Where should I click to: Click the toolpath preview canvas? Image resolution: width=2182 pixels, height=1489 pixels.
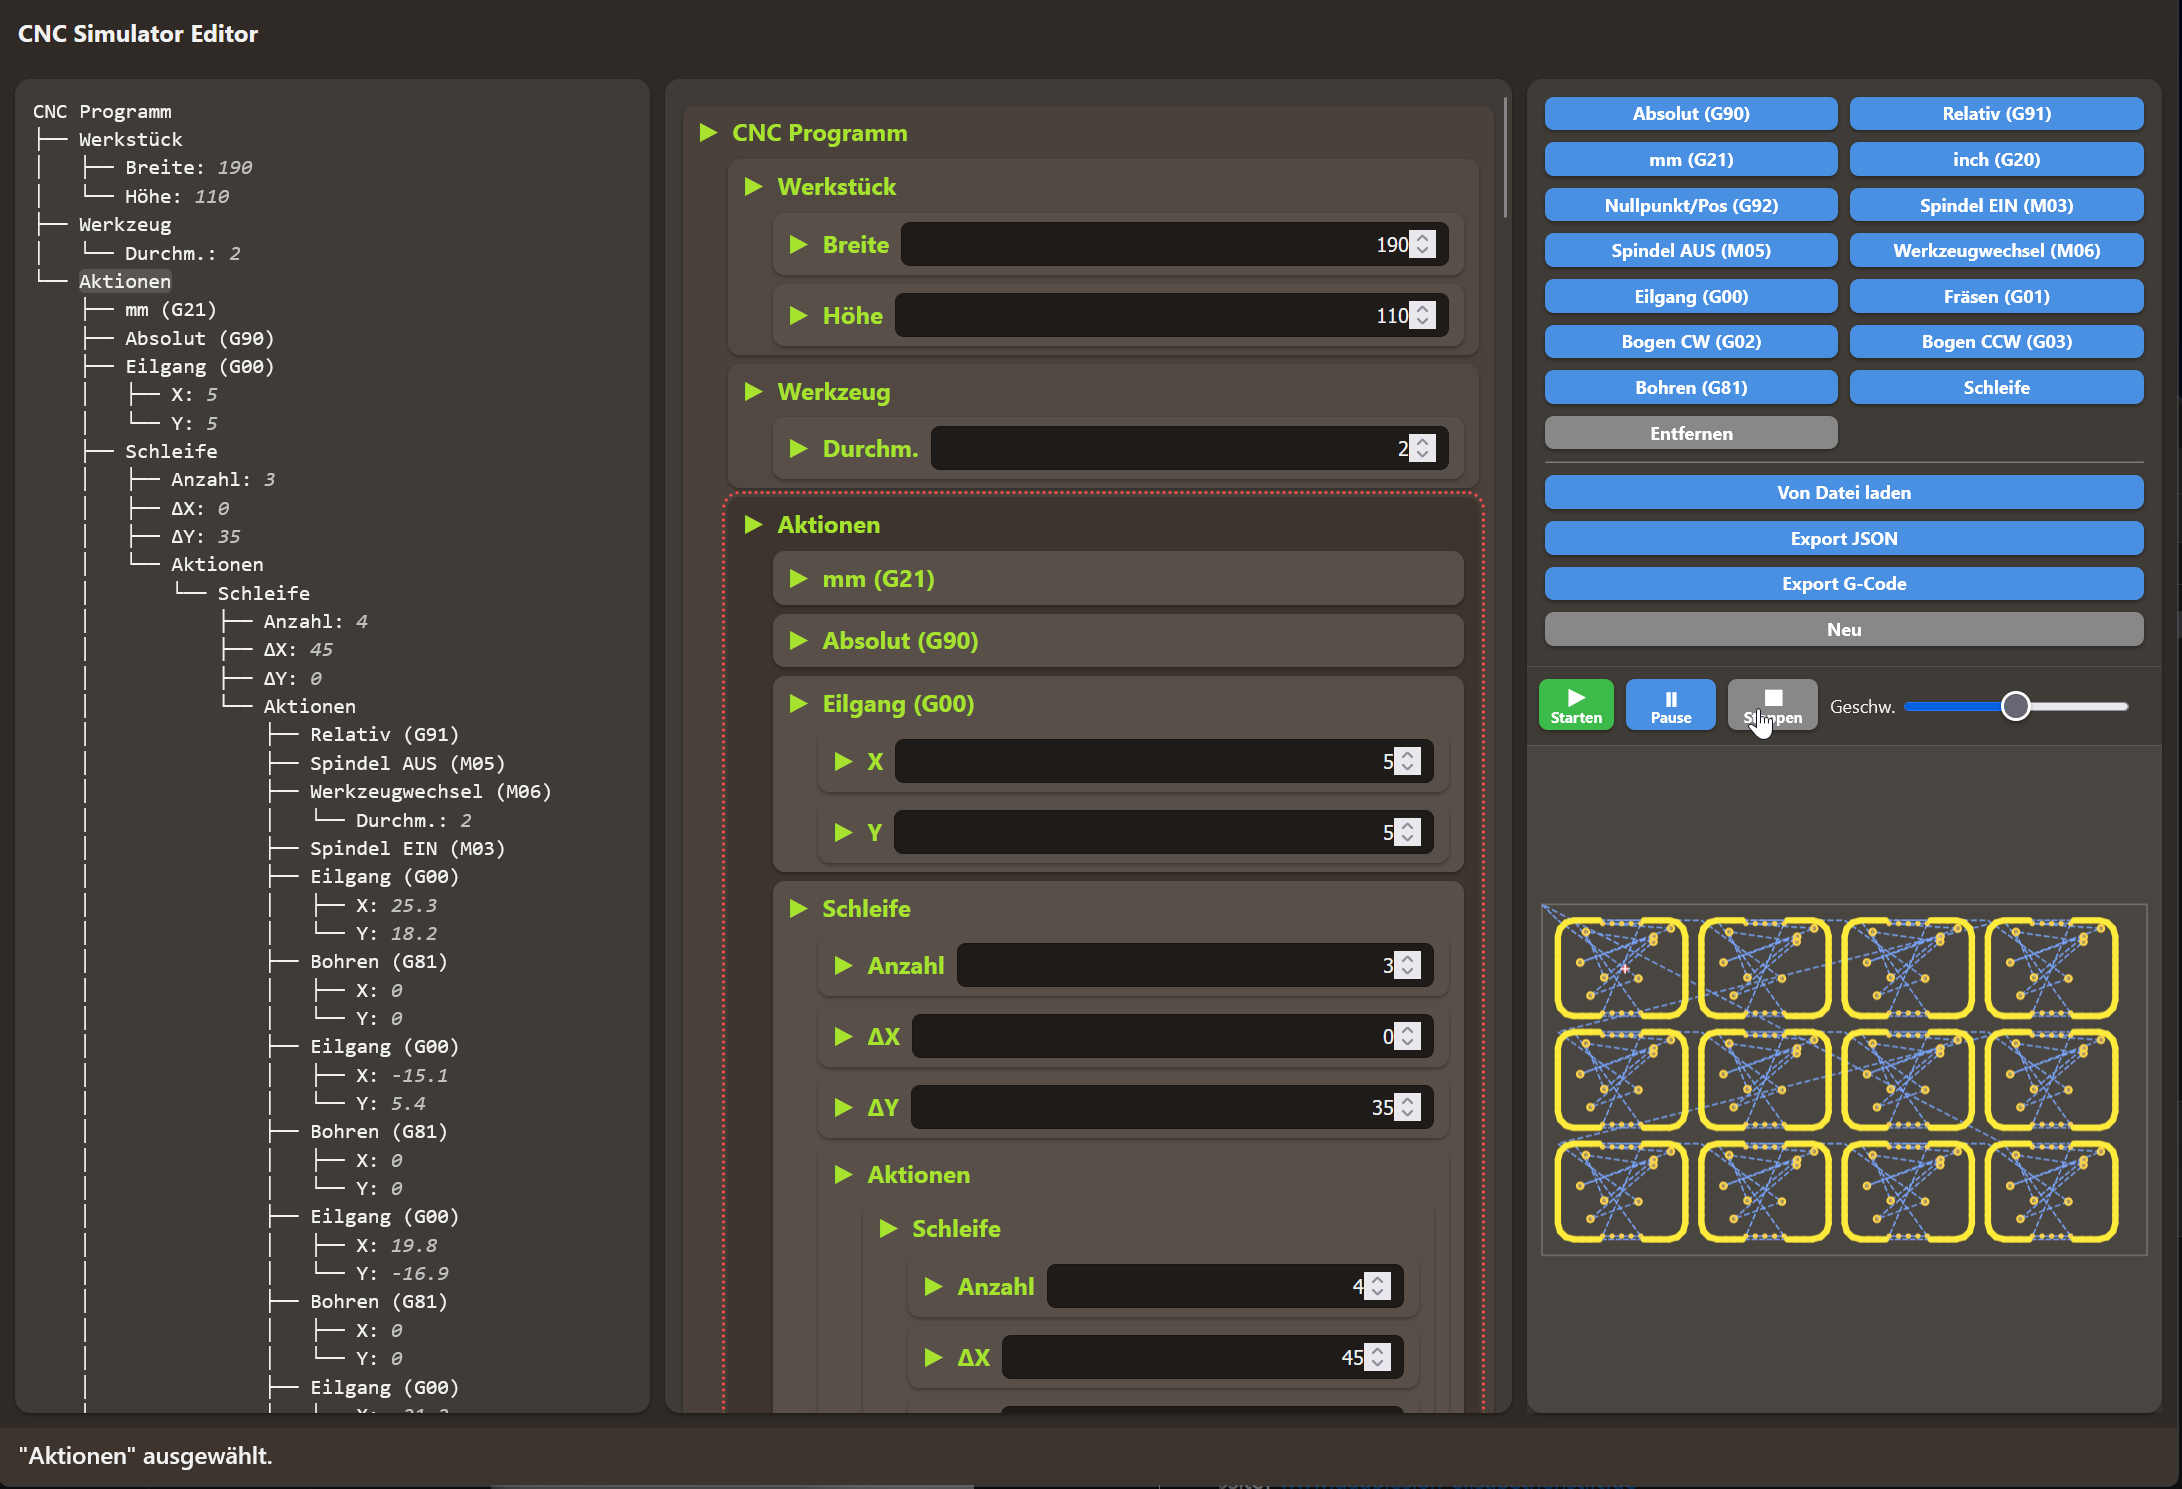click(1844, 1079)
